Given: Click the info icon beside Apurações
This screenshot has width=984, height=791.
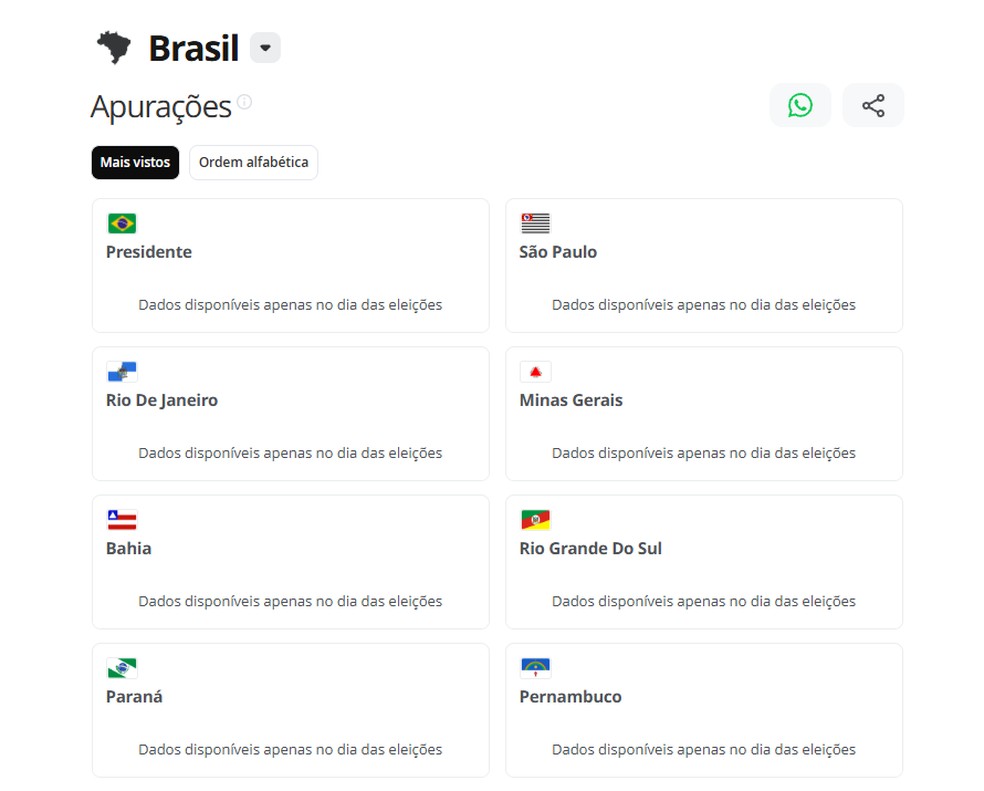Looking at the screenshot, I should pyautogui.click(x=245, y=102).
